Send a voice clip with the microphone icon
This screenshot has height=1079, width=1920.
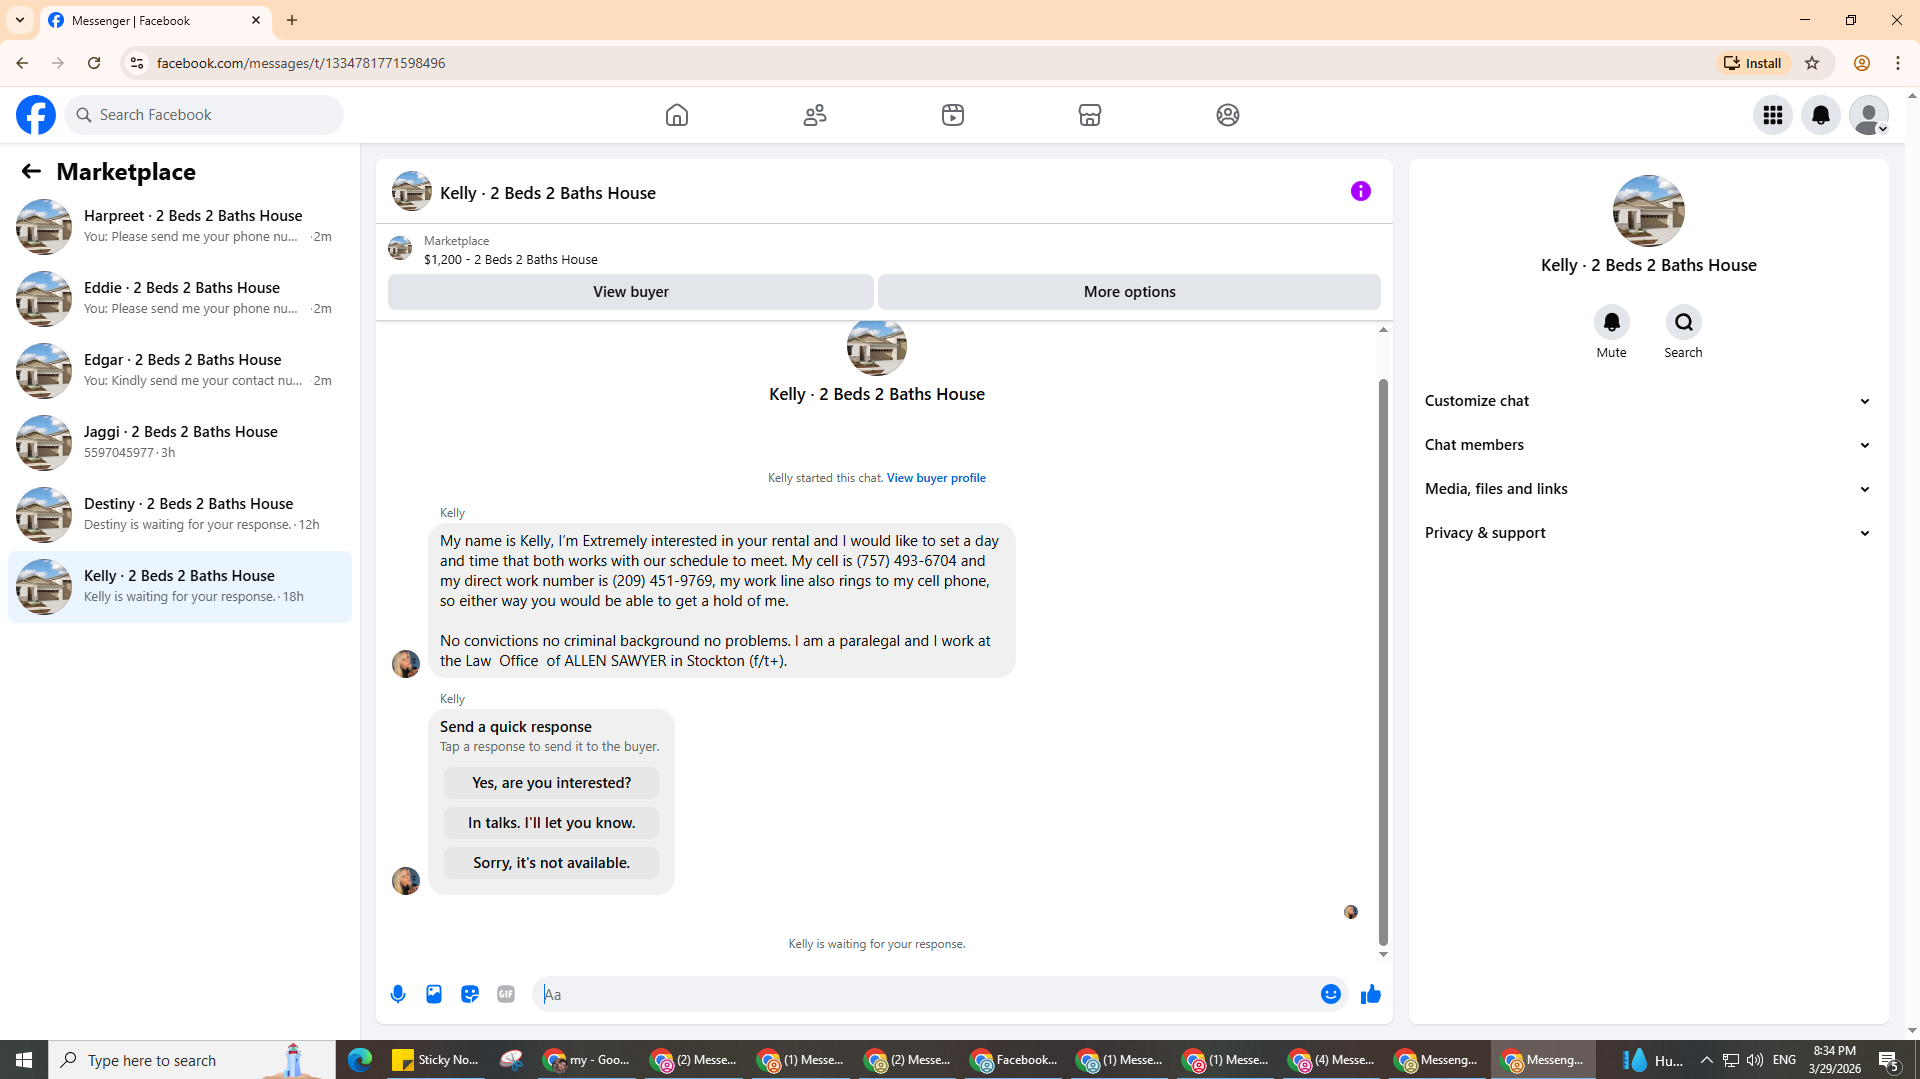398,994
